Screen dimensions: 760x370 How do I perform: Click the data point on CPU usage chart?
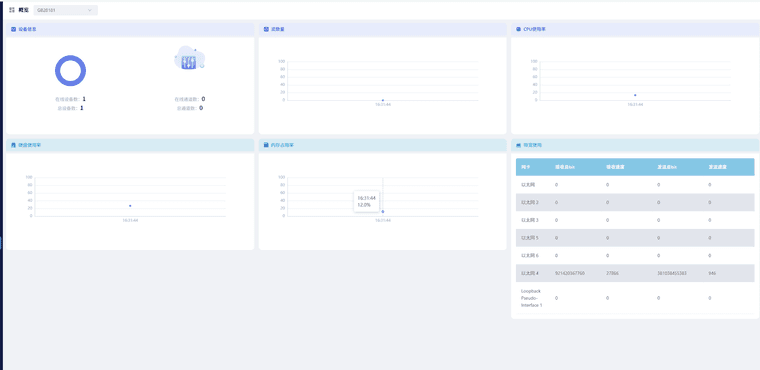[x=635, y=95]
